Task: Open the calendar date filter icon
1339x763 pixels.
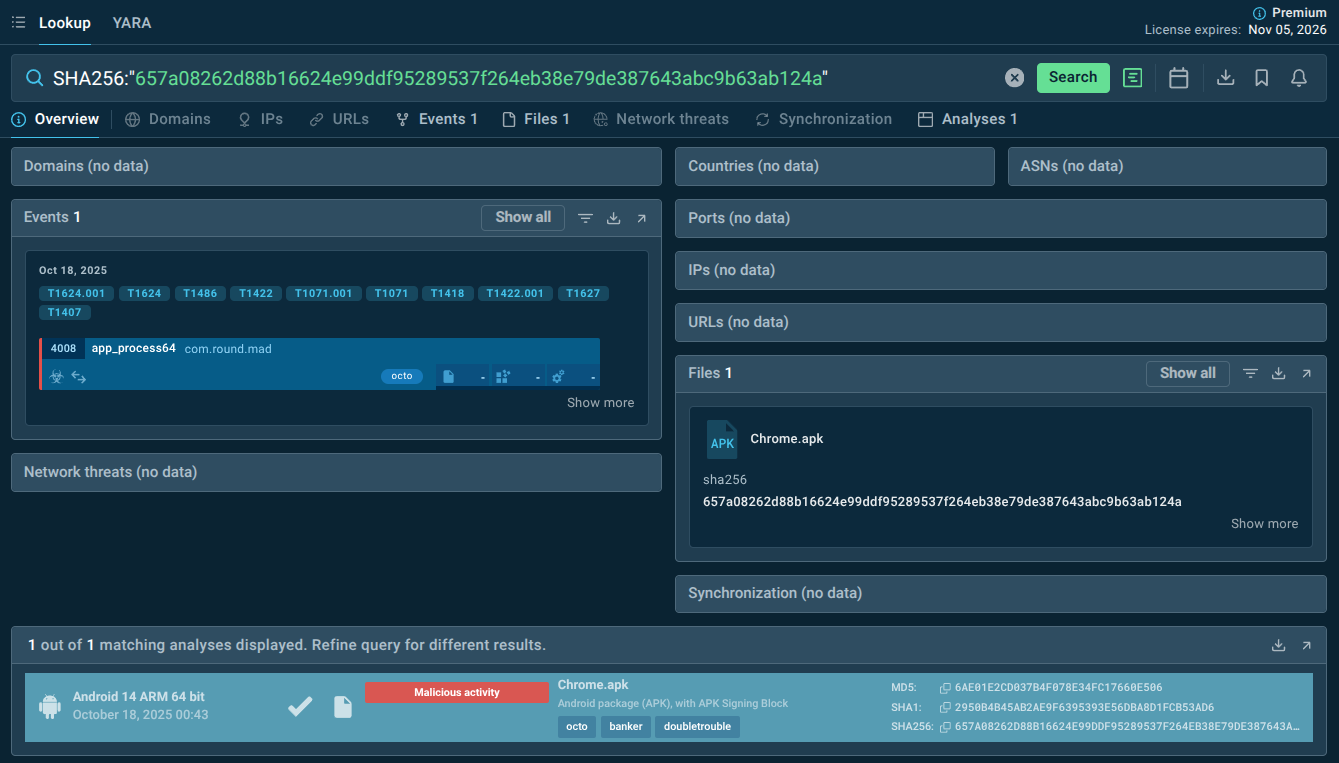Action: (x=1178, y=78)
